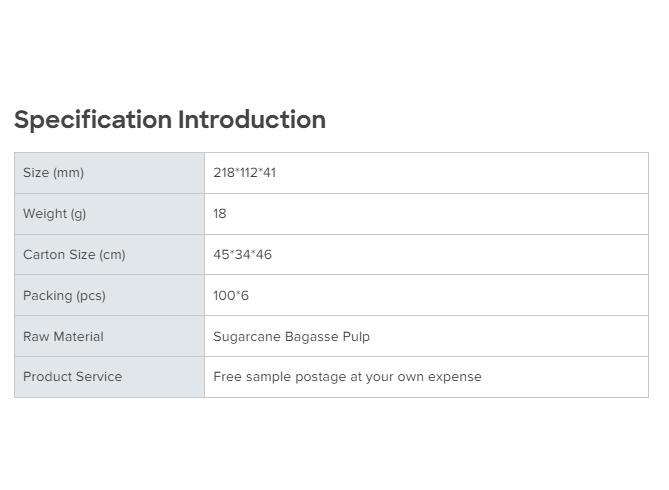Click the weight value 18
The height and width of the screenshot is (490, 669).
pos(220,214)
